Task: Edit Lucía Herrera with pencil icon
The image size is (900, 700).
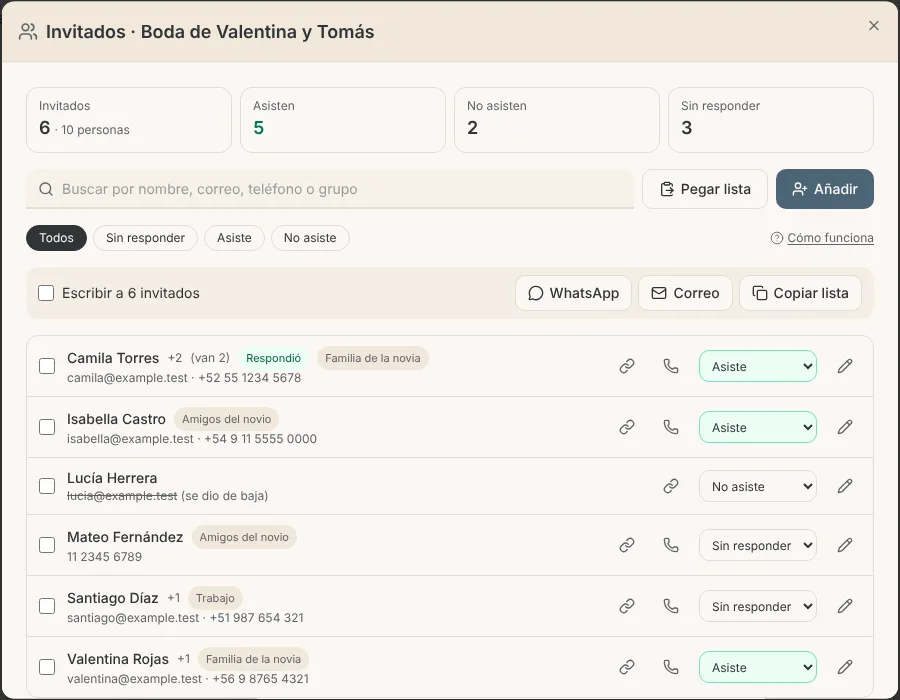Action: [845, 486]
